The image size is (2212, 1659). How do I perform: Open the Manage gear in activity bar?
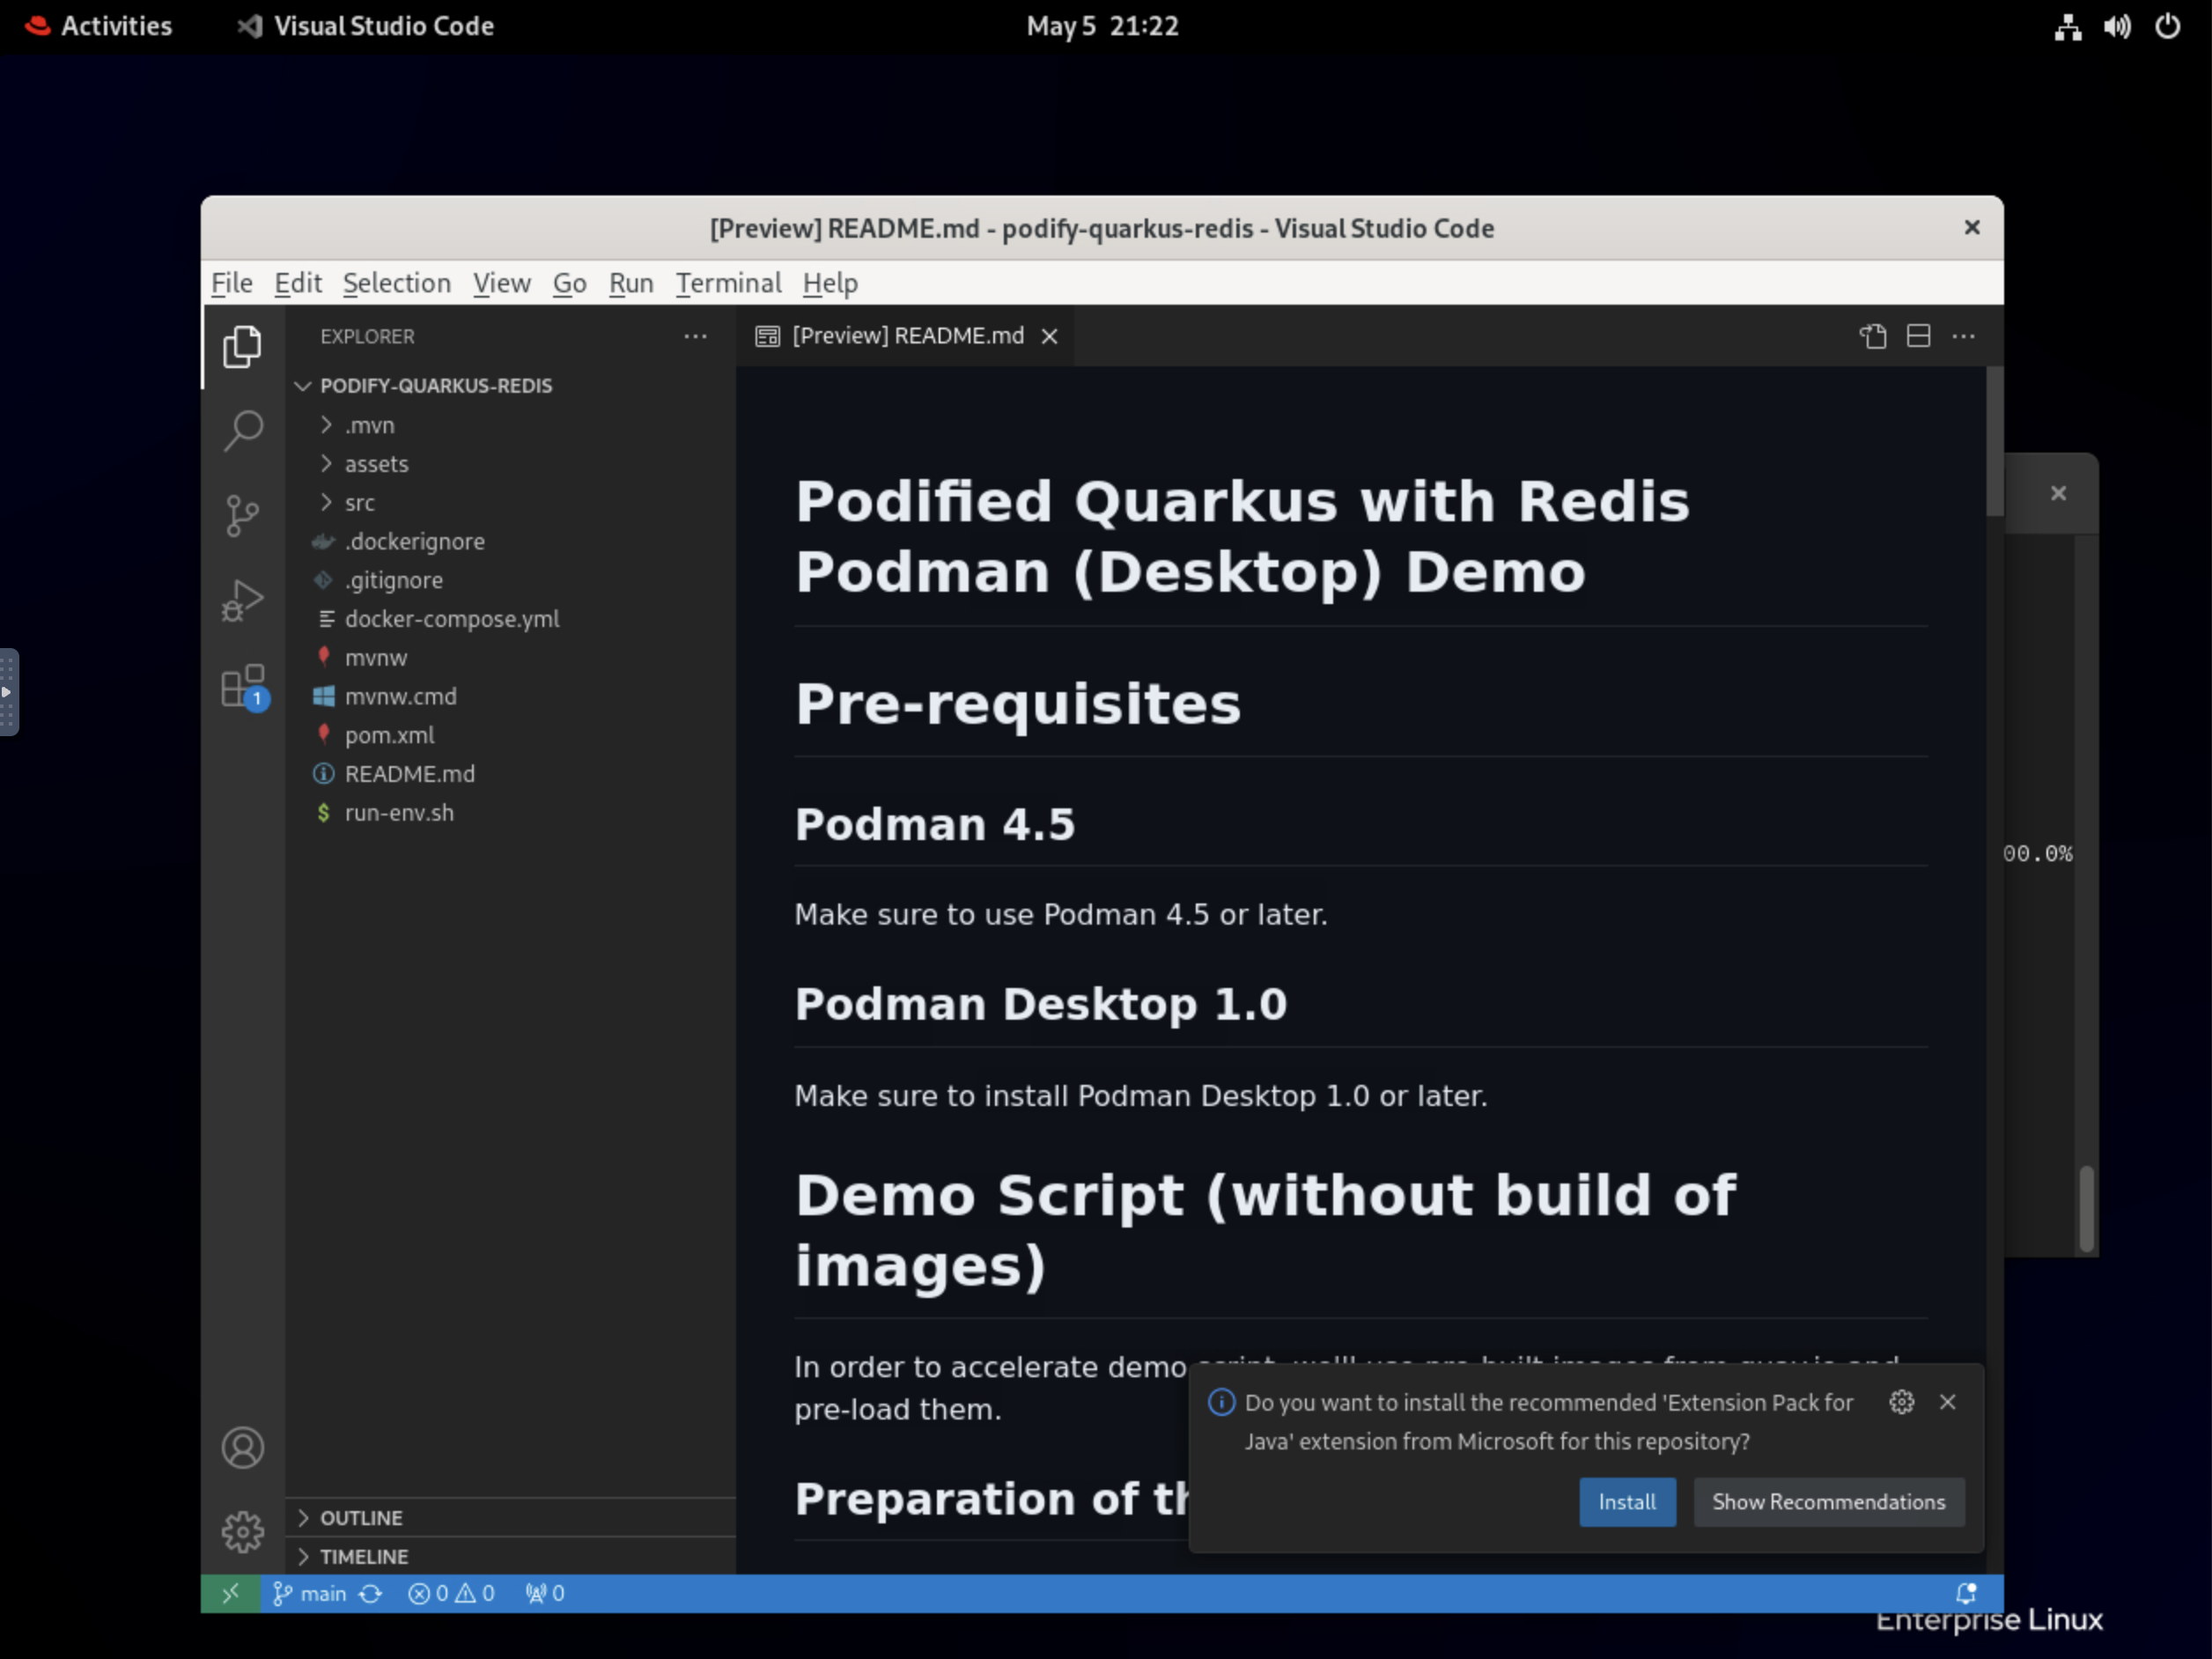(x=242, y=1531)
